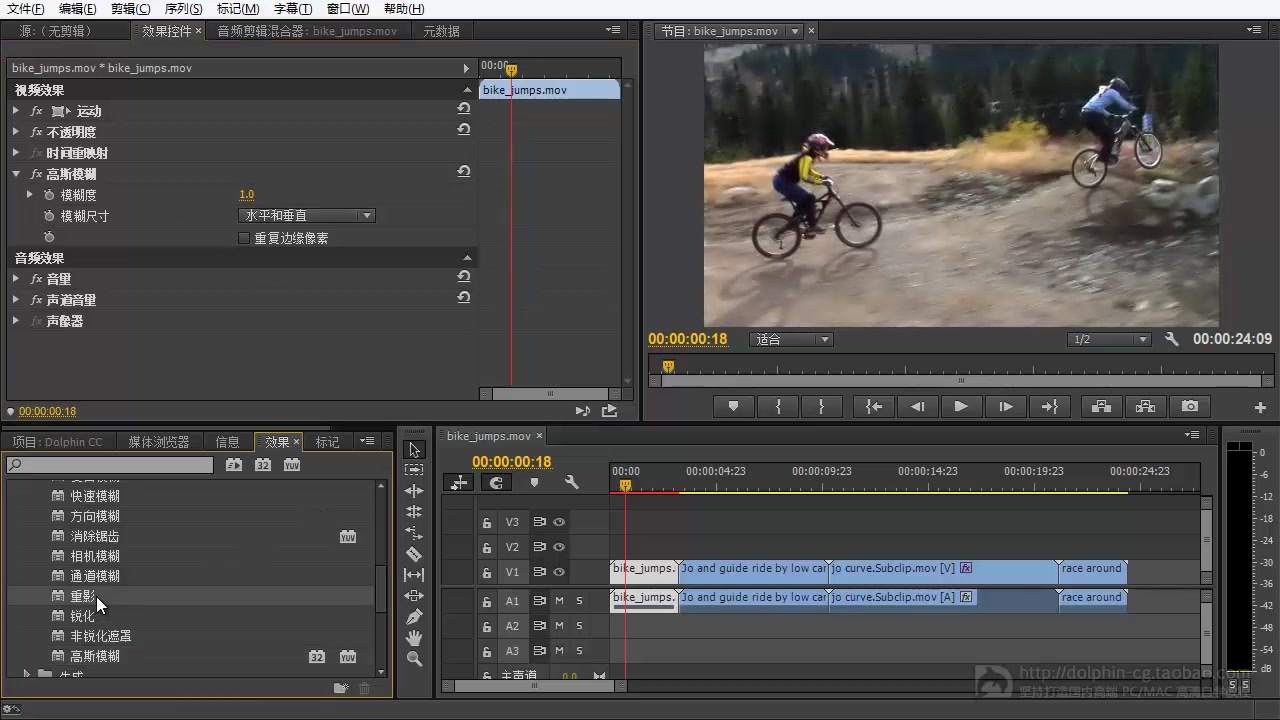Toggle V3 track output eye
Image resolution: width=1280 pixels, height=720 pixels.
pos(559,522)
